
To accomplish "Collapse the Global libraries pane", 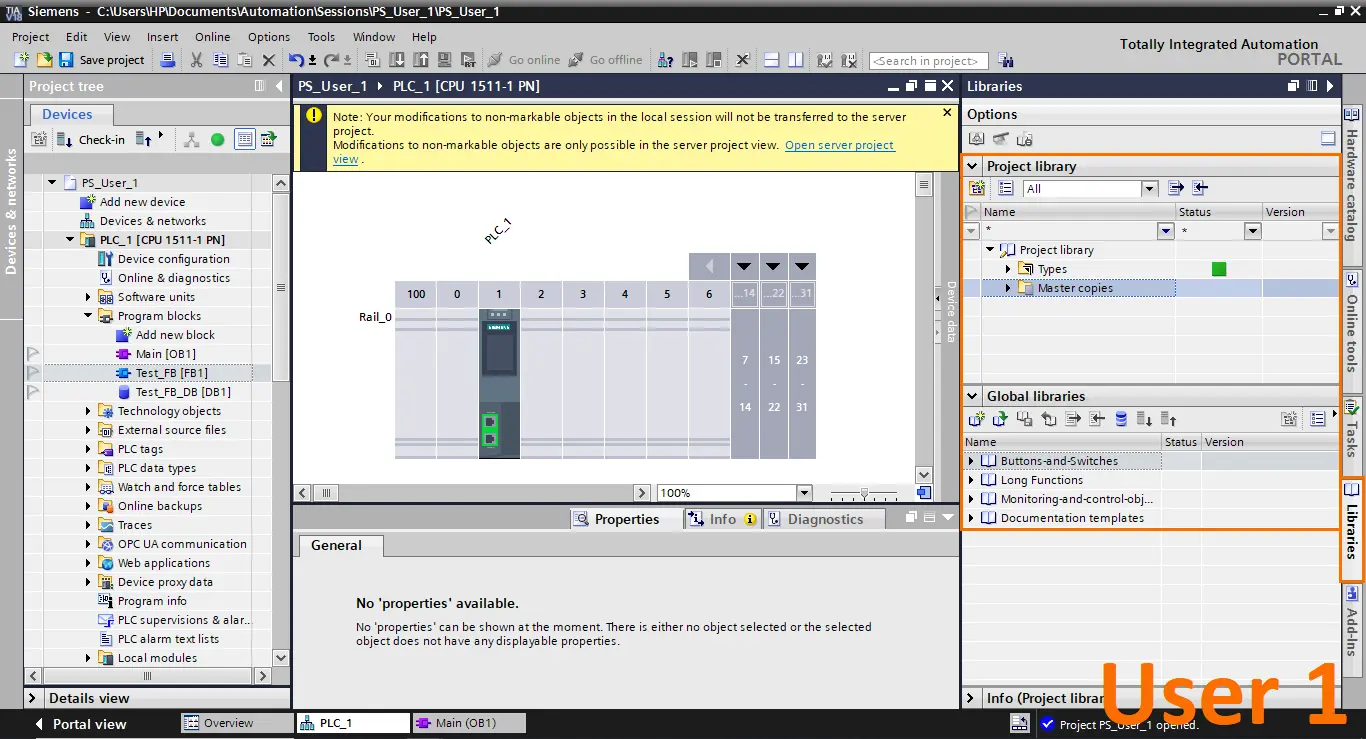I will tap(972, 396).
